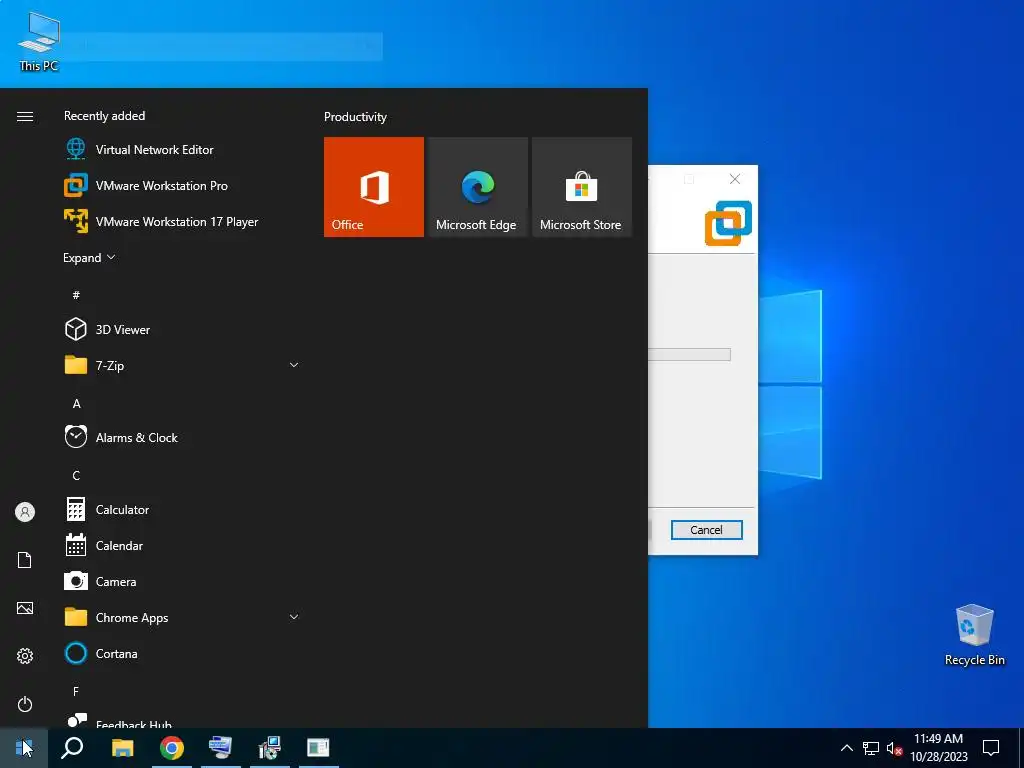Click Cancel in the installer dialog
This screenshot has height=768, width=1024.
coord(707,530)
